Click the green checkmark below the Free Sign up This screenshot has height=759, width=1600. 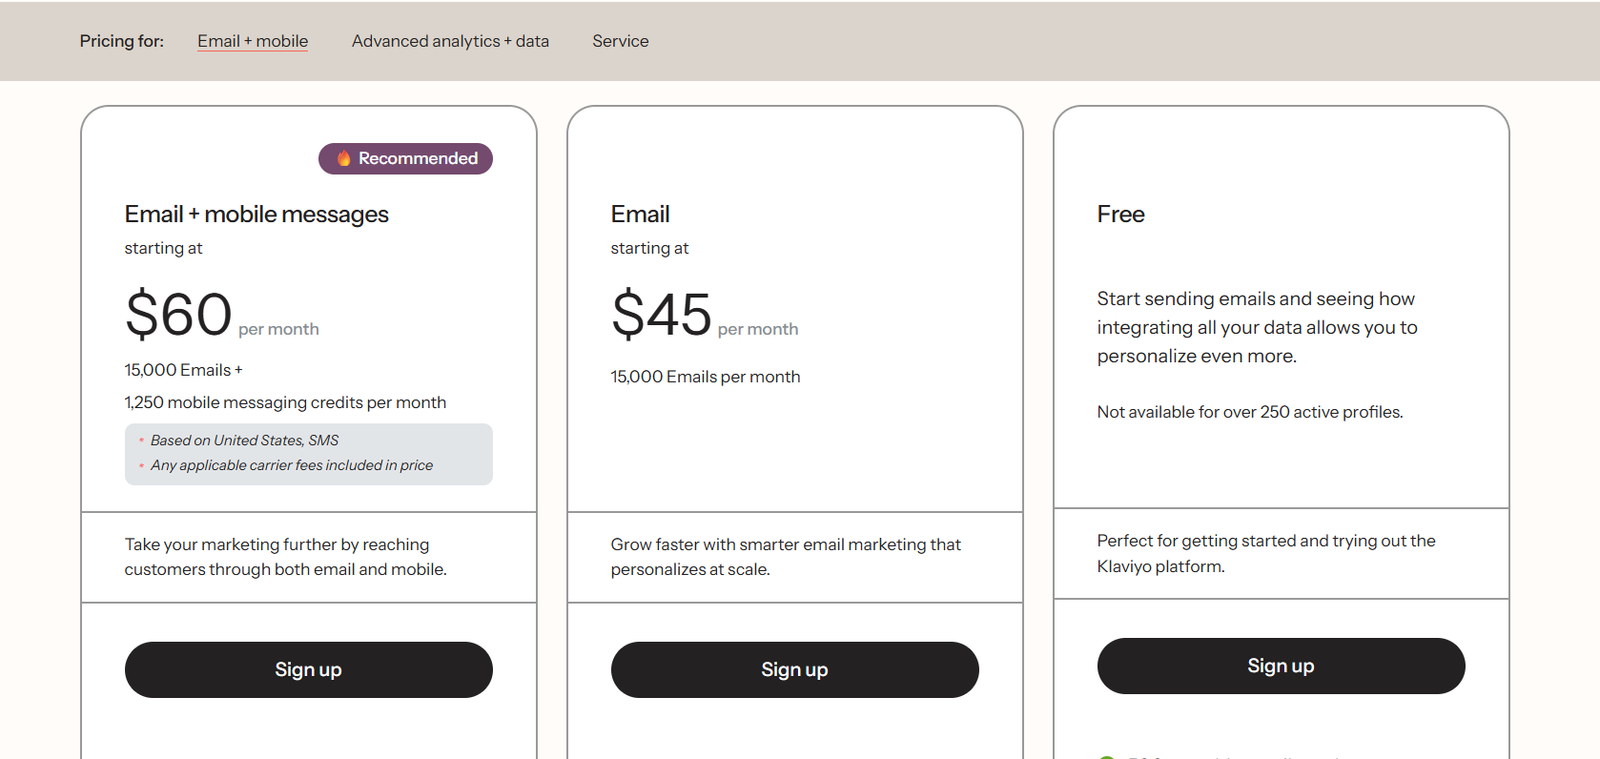tap(1106, 757)
